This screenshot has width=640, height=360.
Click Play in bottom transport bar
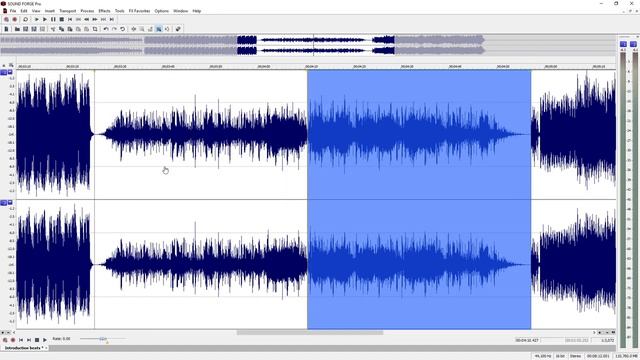45,340
